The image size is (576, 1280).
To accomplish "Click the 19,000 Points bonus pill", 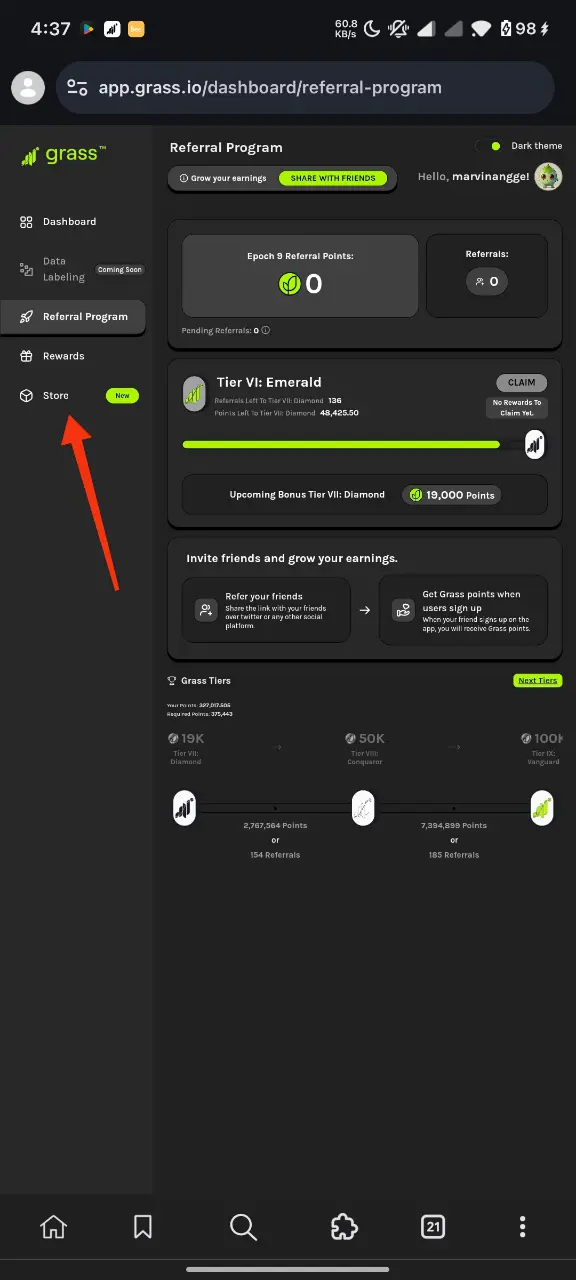I will click(x=450, y=495).
